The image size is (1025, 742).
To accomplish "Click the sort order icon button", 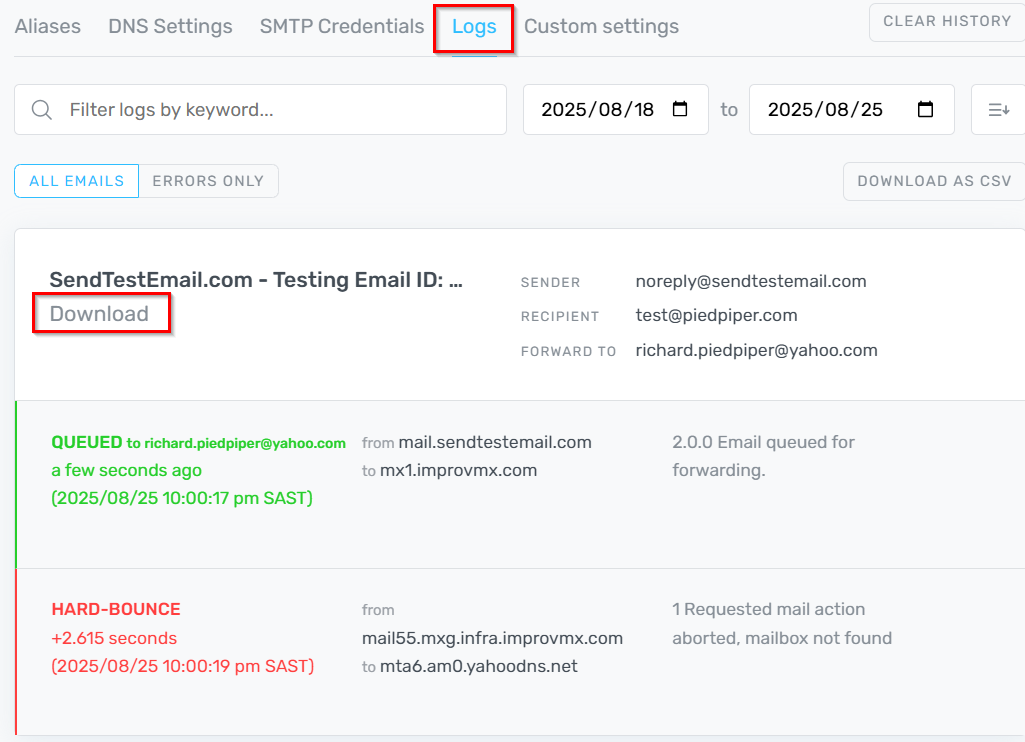I will (x=998, y=110).
